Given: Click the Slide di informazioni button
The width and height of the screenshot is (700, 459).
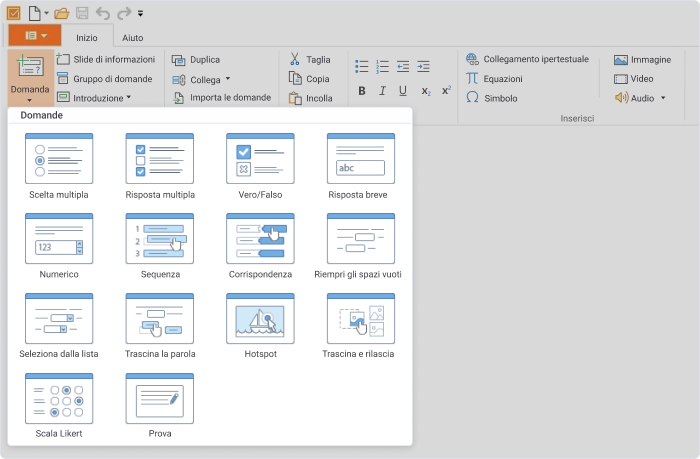Looking at the screenshot, I should tap(106, 59).
